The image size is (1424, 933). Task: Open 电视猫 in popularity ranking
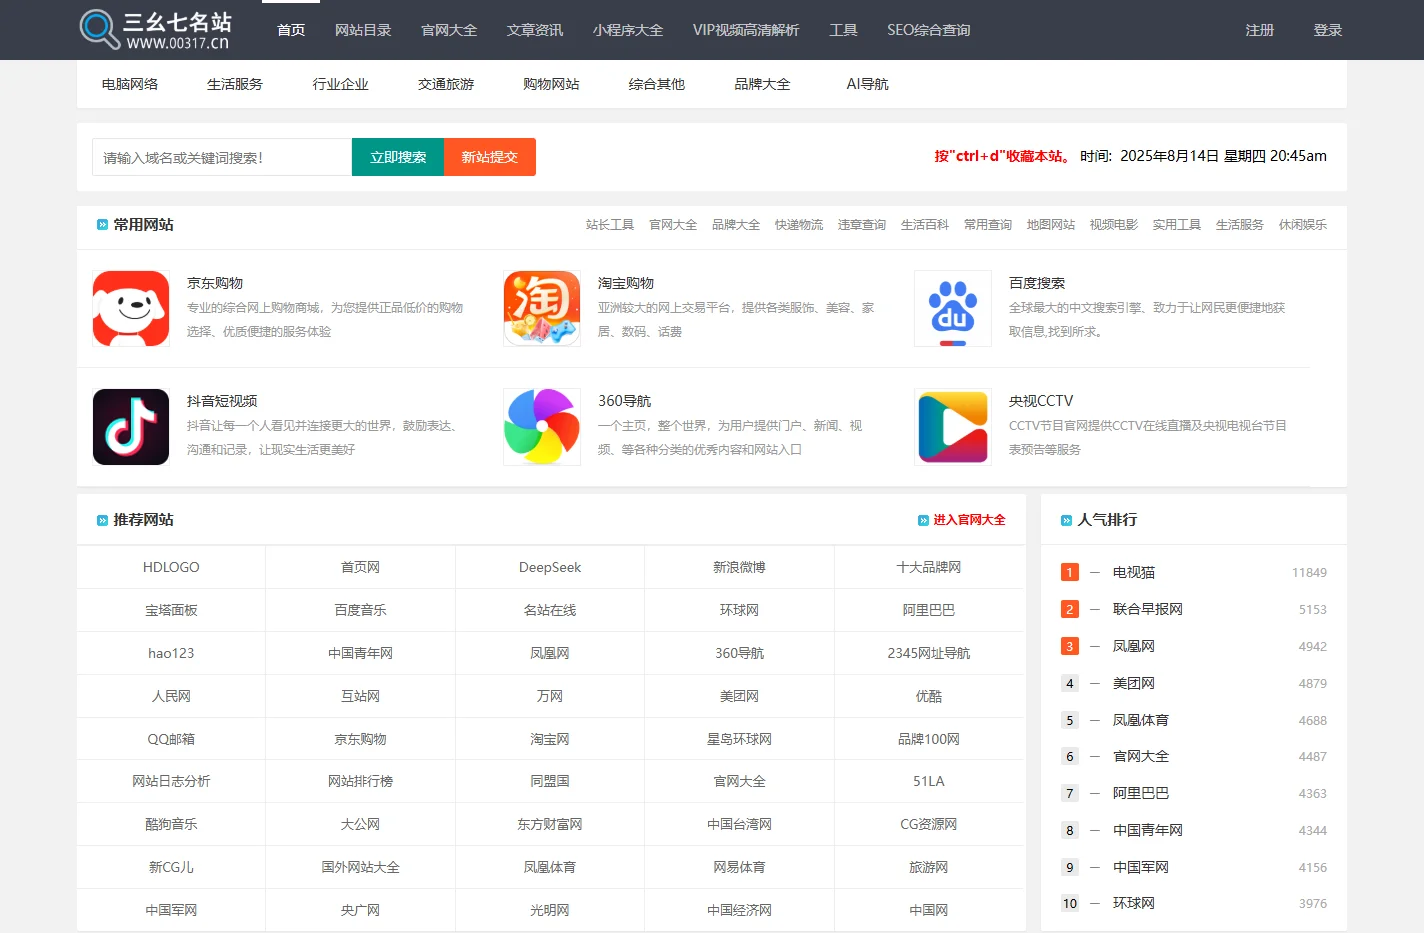click(1134, 572)
